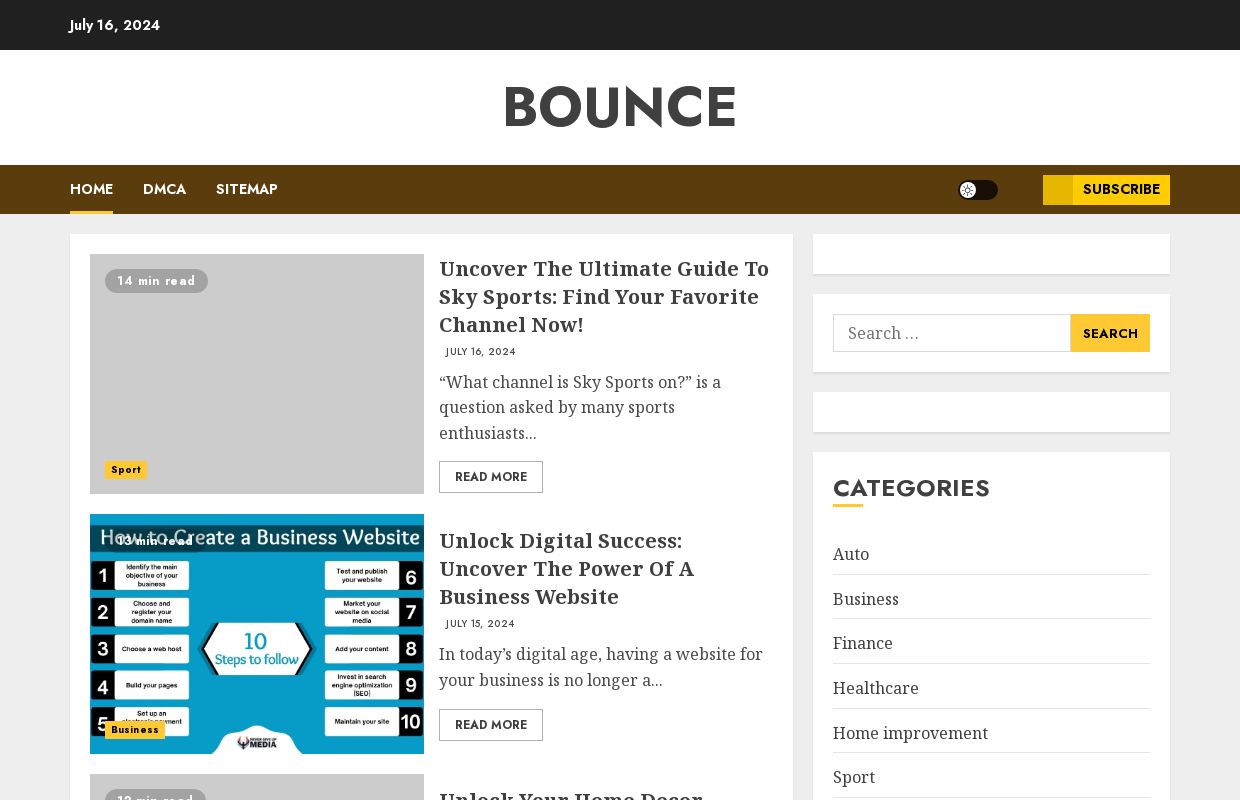Open the Business category in sidebar
The width and height of the screenshot is (1240, 800).
click(x=866, y=599)
